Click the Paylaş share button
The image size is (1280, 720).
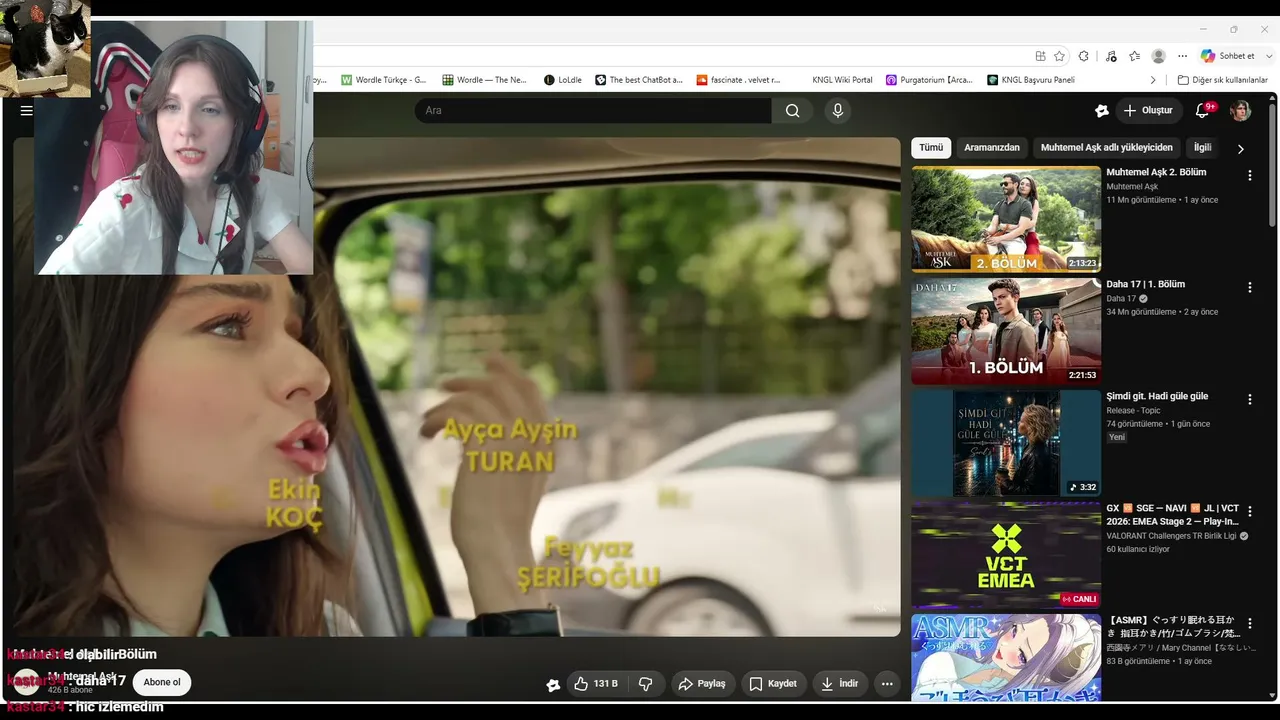[701, 684]
